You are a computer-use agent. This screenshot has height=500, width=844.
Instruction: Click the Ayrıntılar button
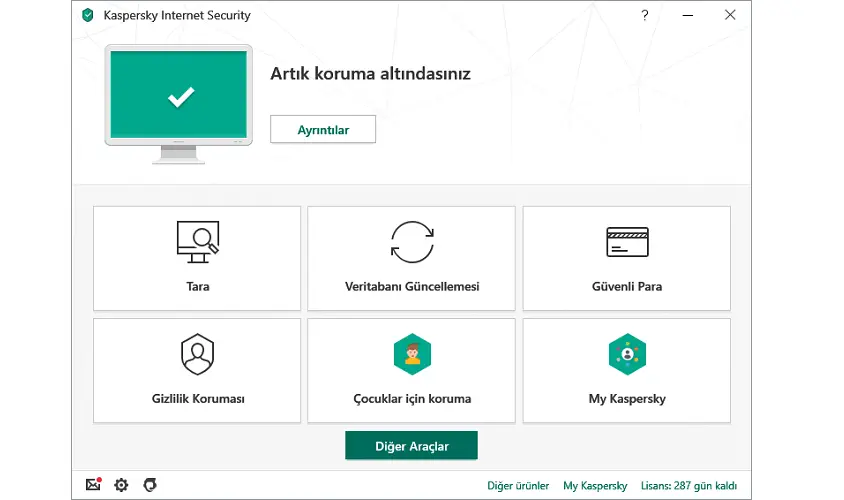[323, 129]
